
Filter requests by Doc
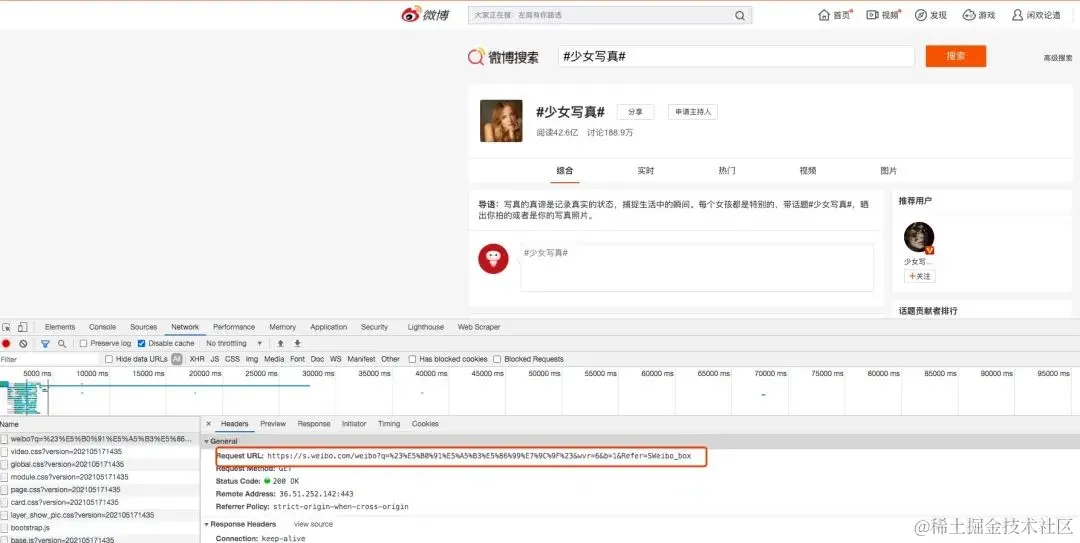317,359
